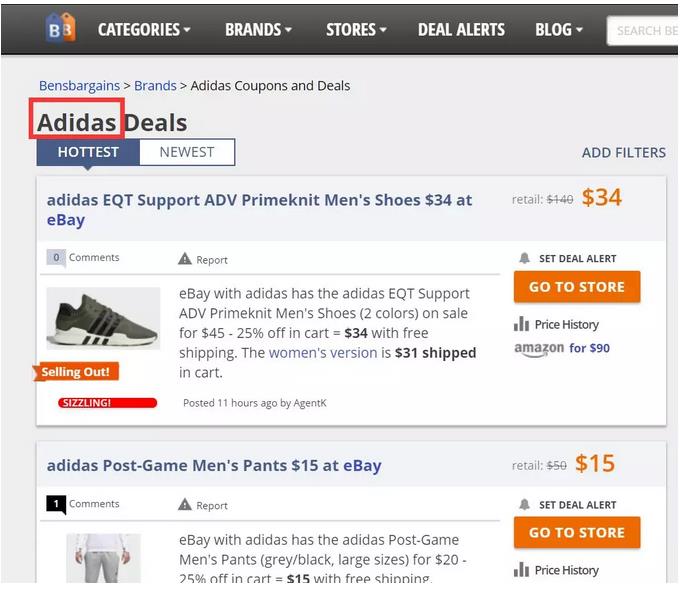Viewport: 681px width, 591px height.
Task: Expand the Categories dropdown menu
Action: [x=144, y=29]
